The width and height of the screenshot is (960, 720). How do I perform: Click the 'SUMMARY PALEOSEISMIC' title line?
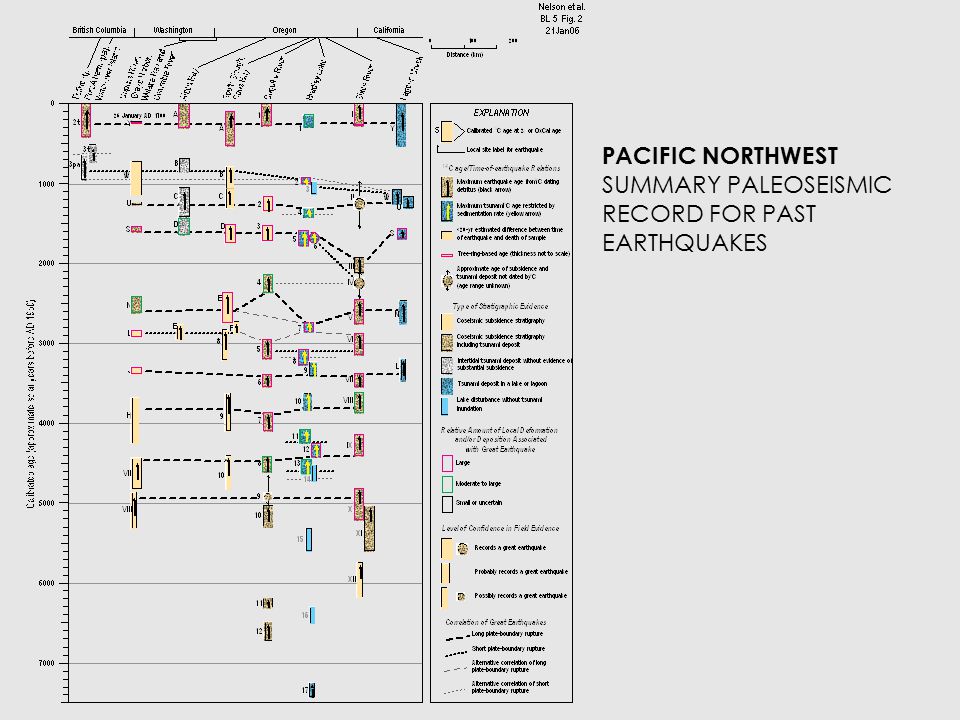coord(746,185)
